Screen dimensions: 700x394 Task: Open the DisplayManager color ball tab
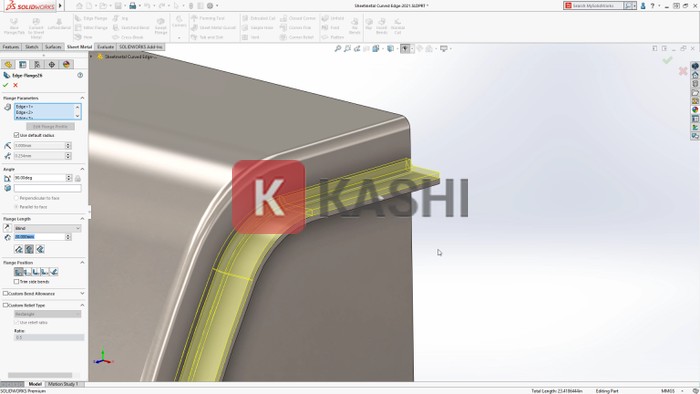pyautogui.click(x=67, y=65)
